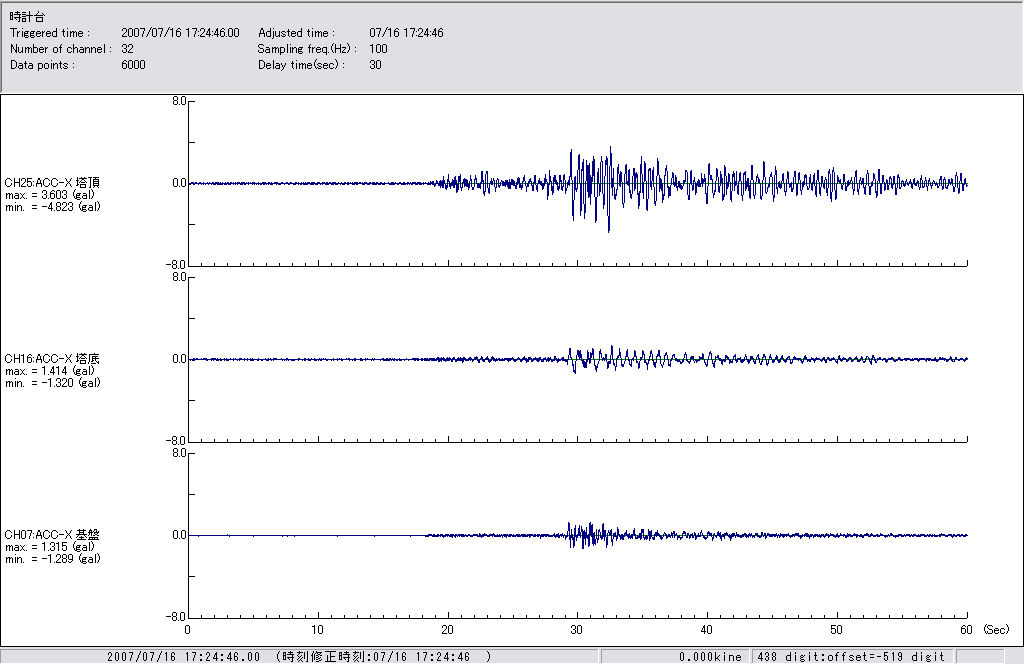Click the Data points value 6000

point(133,65)
